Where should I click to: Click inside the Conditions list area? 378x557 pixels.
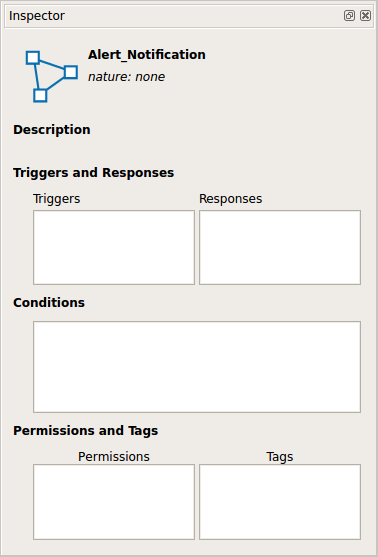tap(197, 367)
